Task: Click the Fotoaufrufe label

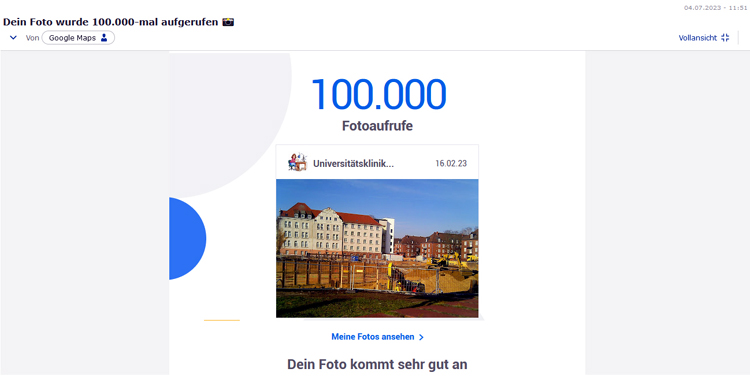Action: tap(377, 126)
